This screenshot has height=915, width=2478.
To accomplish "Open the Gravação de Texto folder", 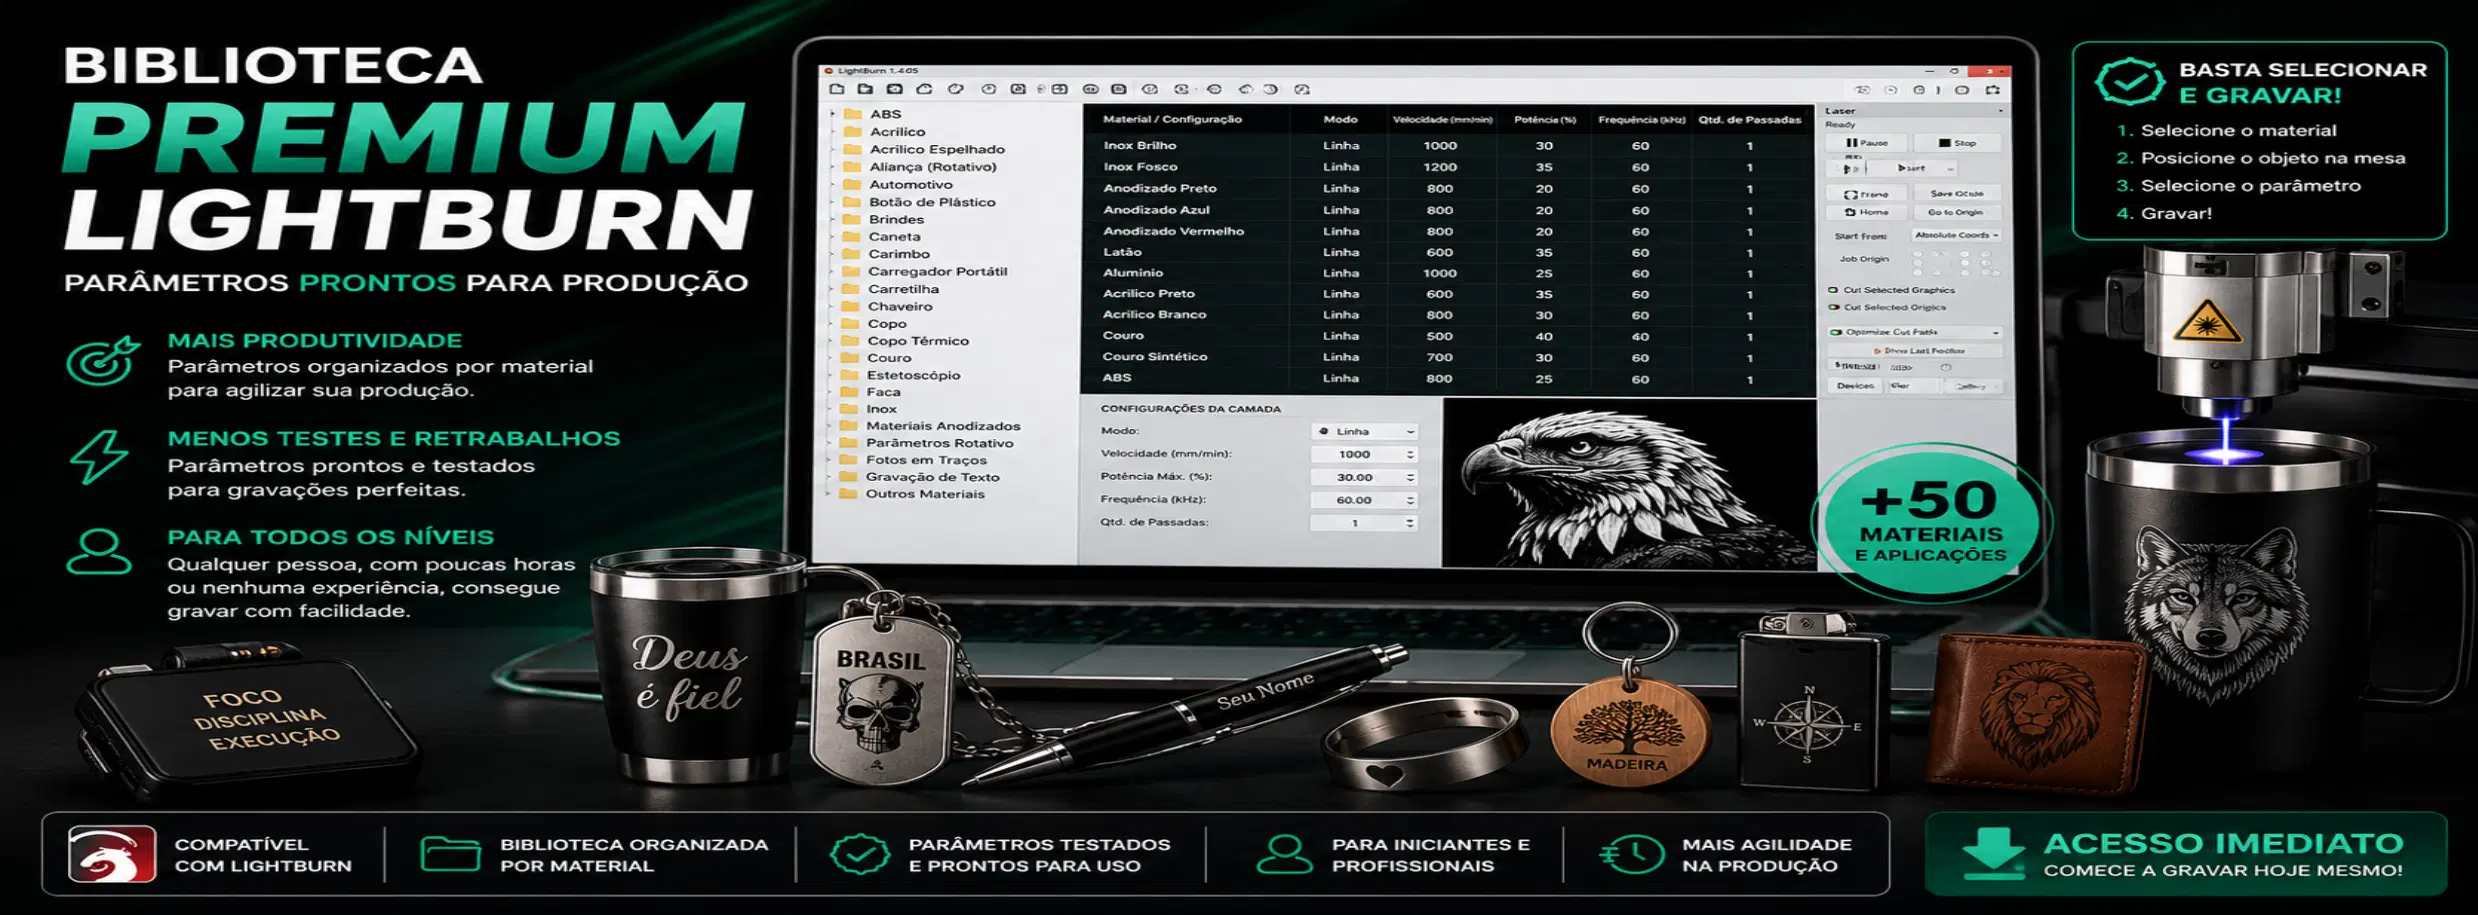I will (920, 477).
